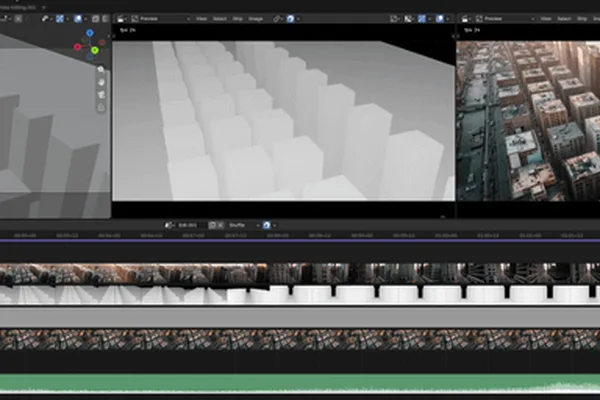Select the plain grey strip in the sequencer

(x=300, y=317)
